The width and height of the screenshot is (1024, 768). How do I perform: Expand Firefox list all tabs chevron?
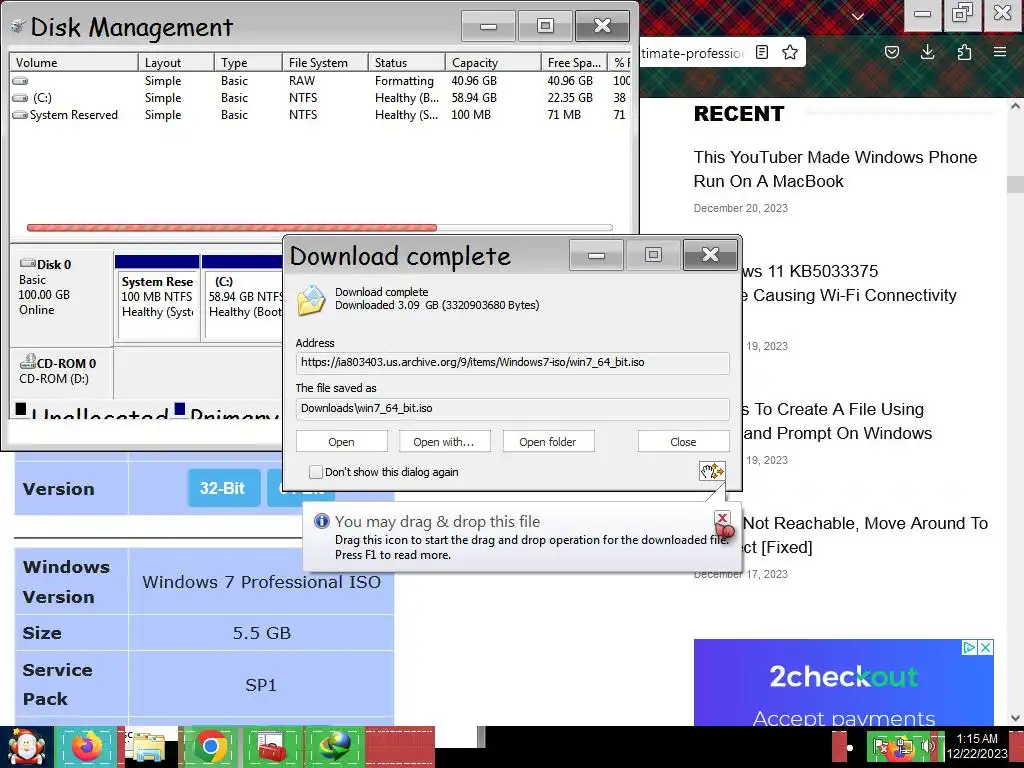tap(858, 16)
